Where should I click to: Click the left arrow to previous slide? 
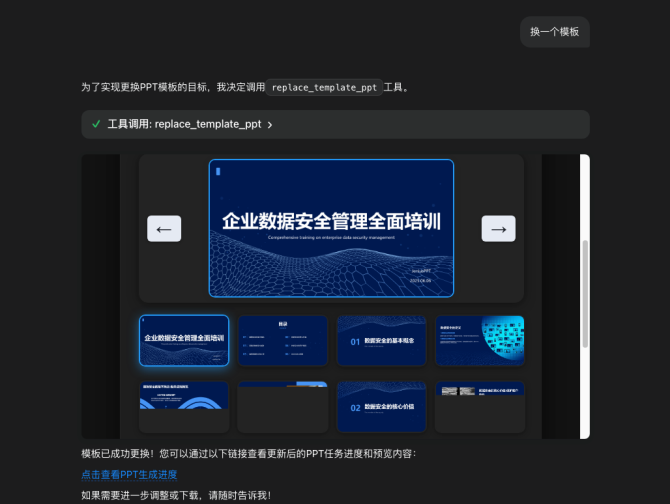[164, 229]
